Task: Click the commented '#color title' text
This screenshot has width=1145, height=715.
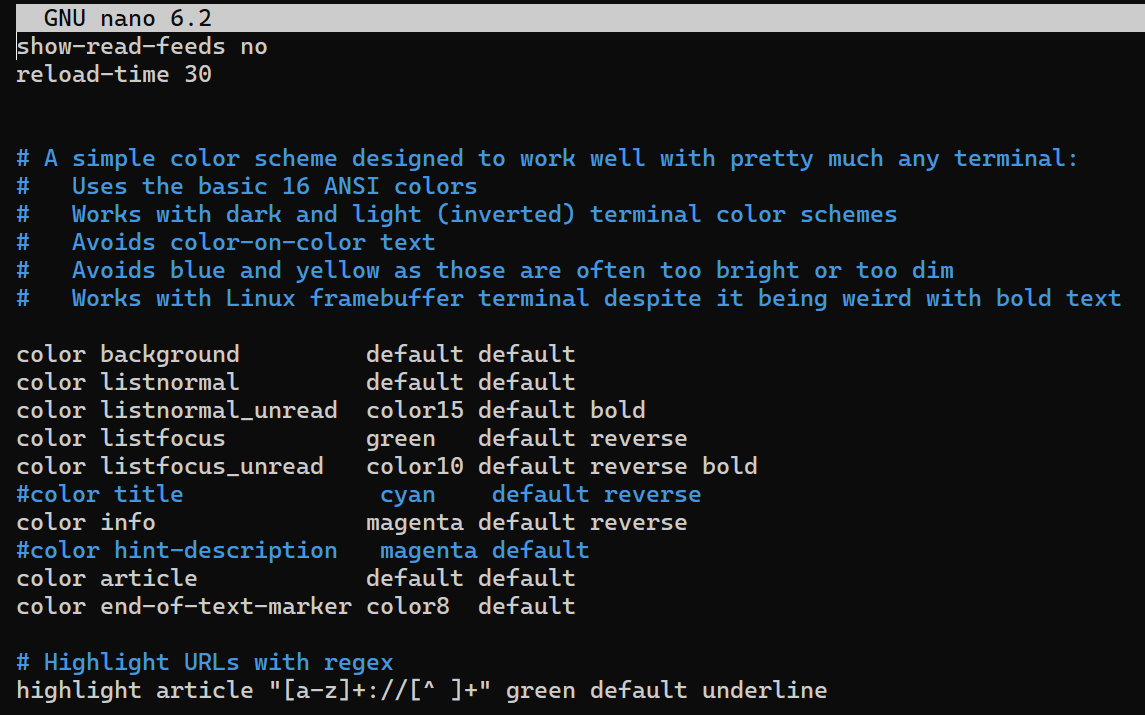Action: tap(99, 494)
